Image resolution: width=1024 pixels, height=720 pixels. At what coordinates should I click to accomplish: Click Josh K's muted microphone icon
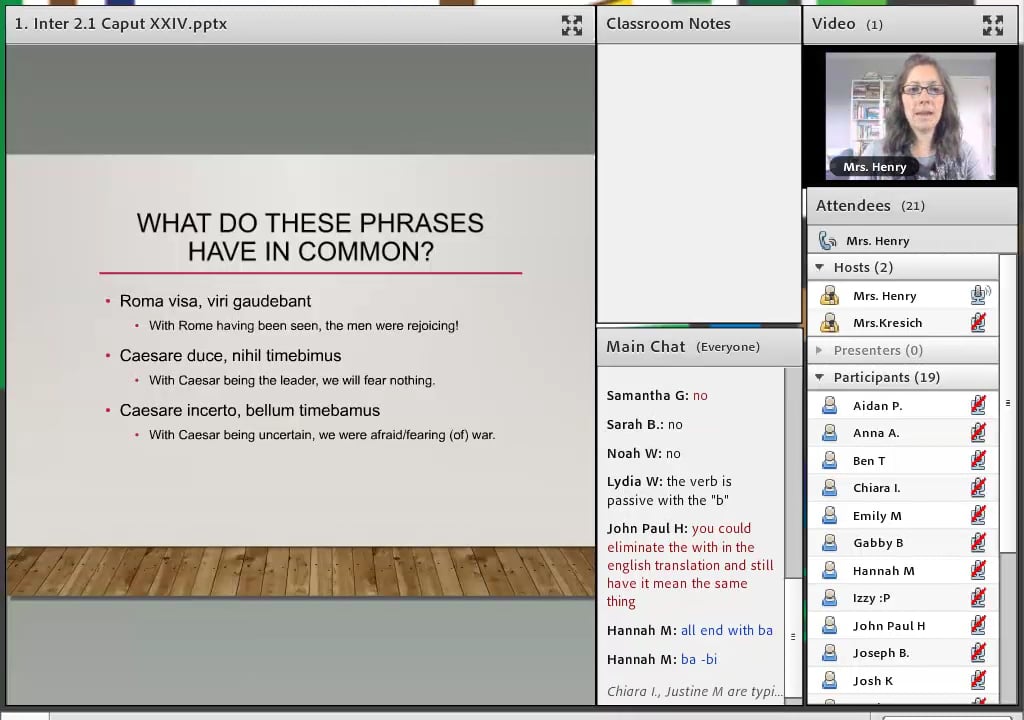[x=978, y=680]
